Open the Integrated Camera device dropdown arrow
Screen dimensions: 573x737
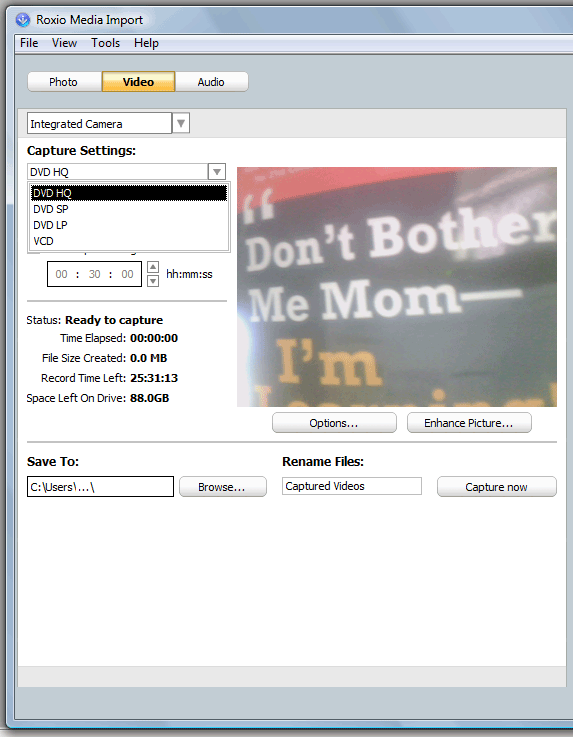(181, 123)
